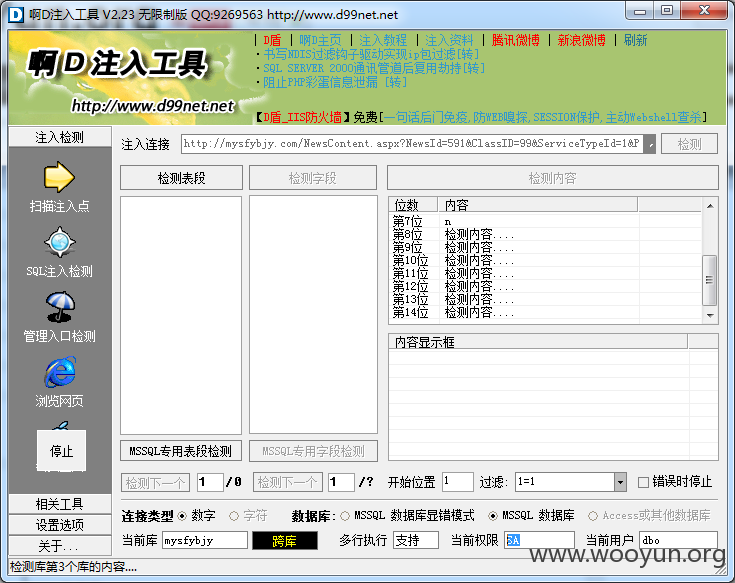The height and width of the screenshot is (583, 735).
Task: Click the 当前库 mysfybjy field
Action: [205, 540]
